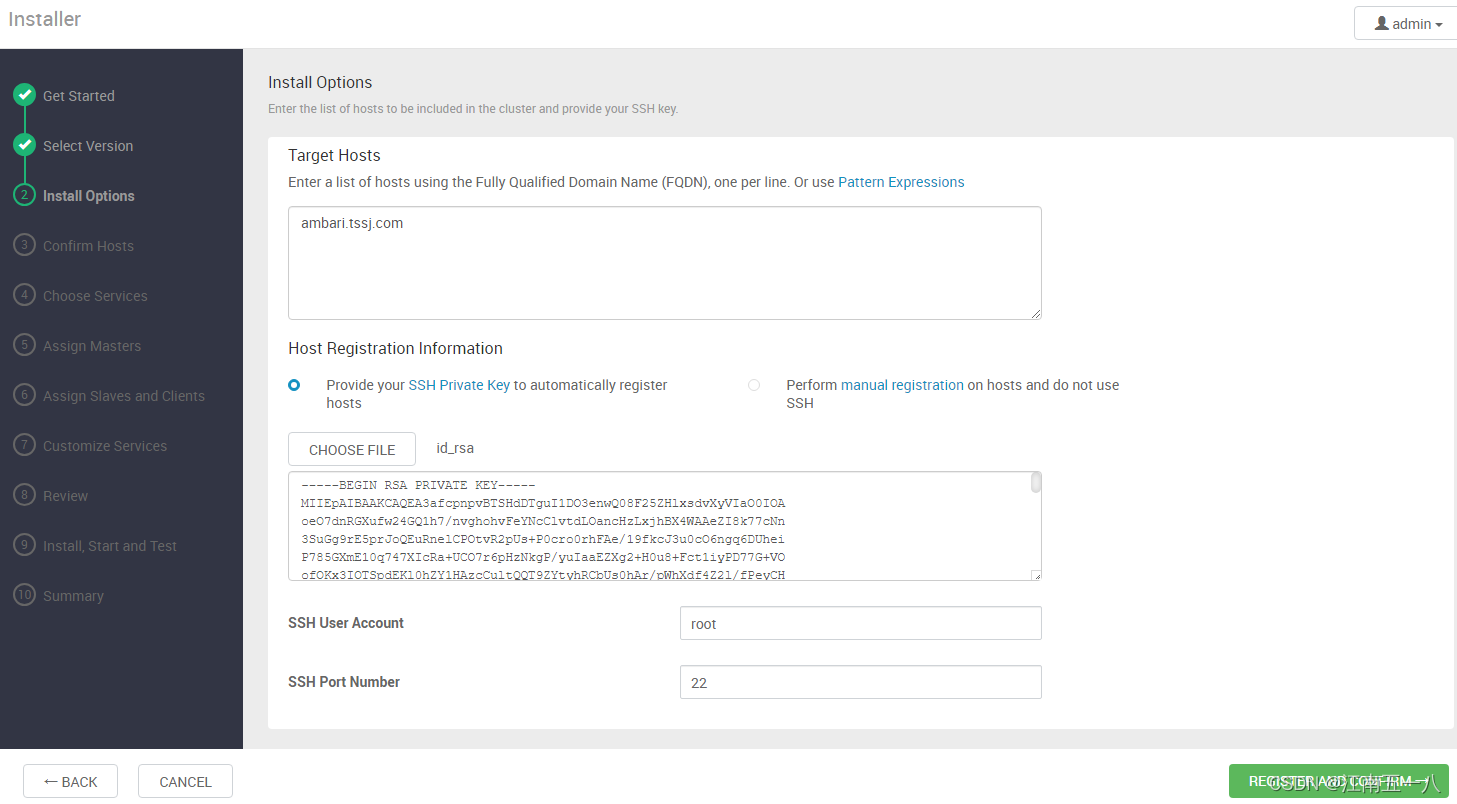
Task: Click the BACK button
Action: (70, 781)
